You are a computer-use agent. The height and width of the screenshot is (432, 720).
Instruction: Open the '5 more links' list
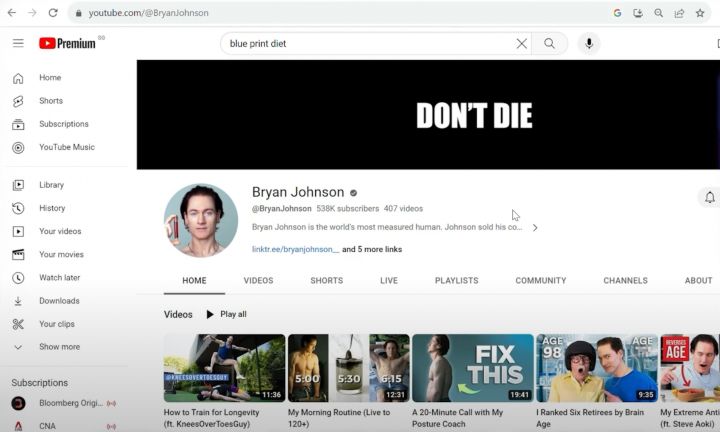(x=372, y=249)
